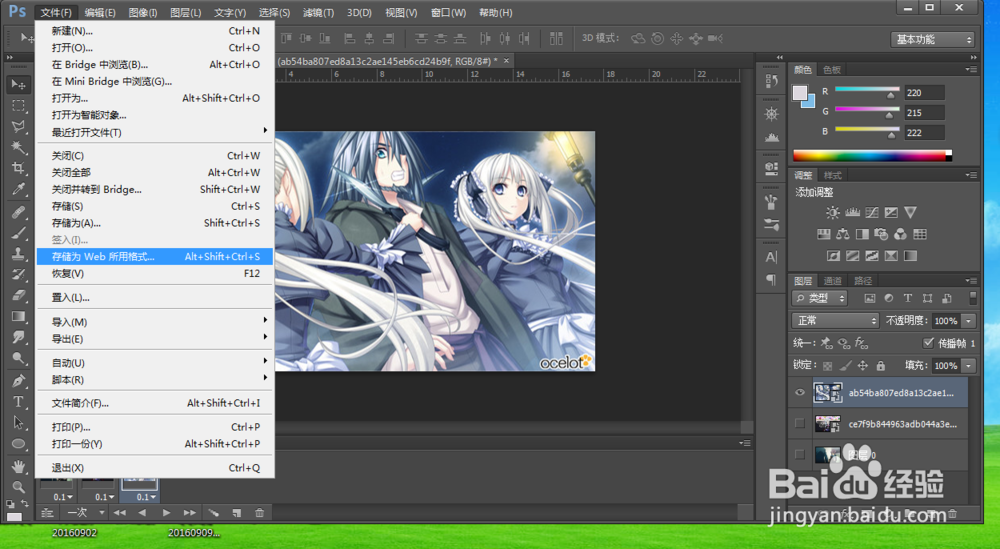This screenshot has width=1000, height=549.
Task: Go to the first animation frame
Action: point(119,513)
